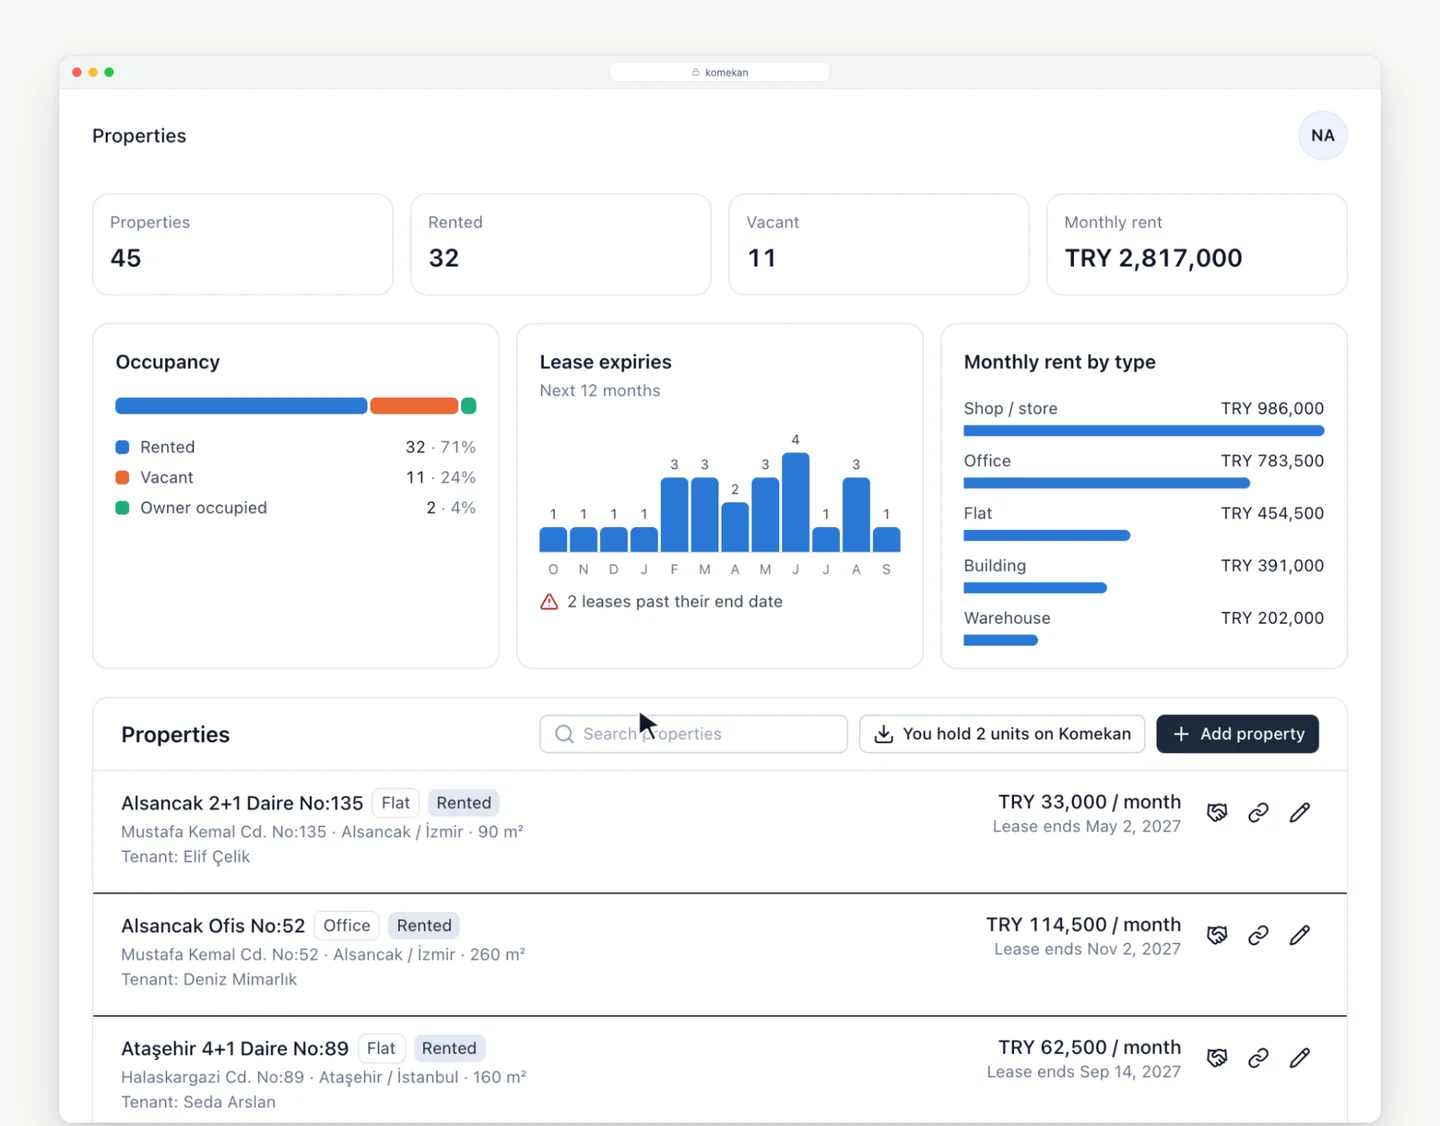Click the blue Rented legend square
1440x1126 pixels.
(122, 447)
